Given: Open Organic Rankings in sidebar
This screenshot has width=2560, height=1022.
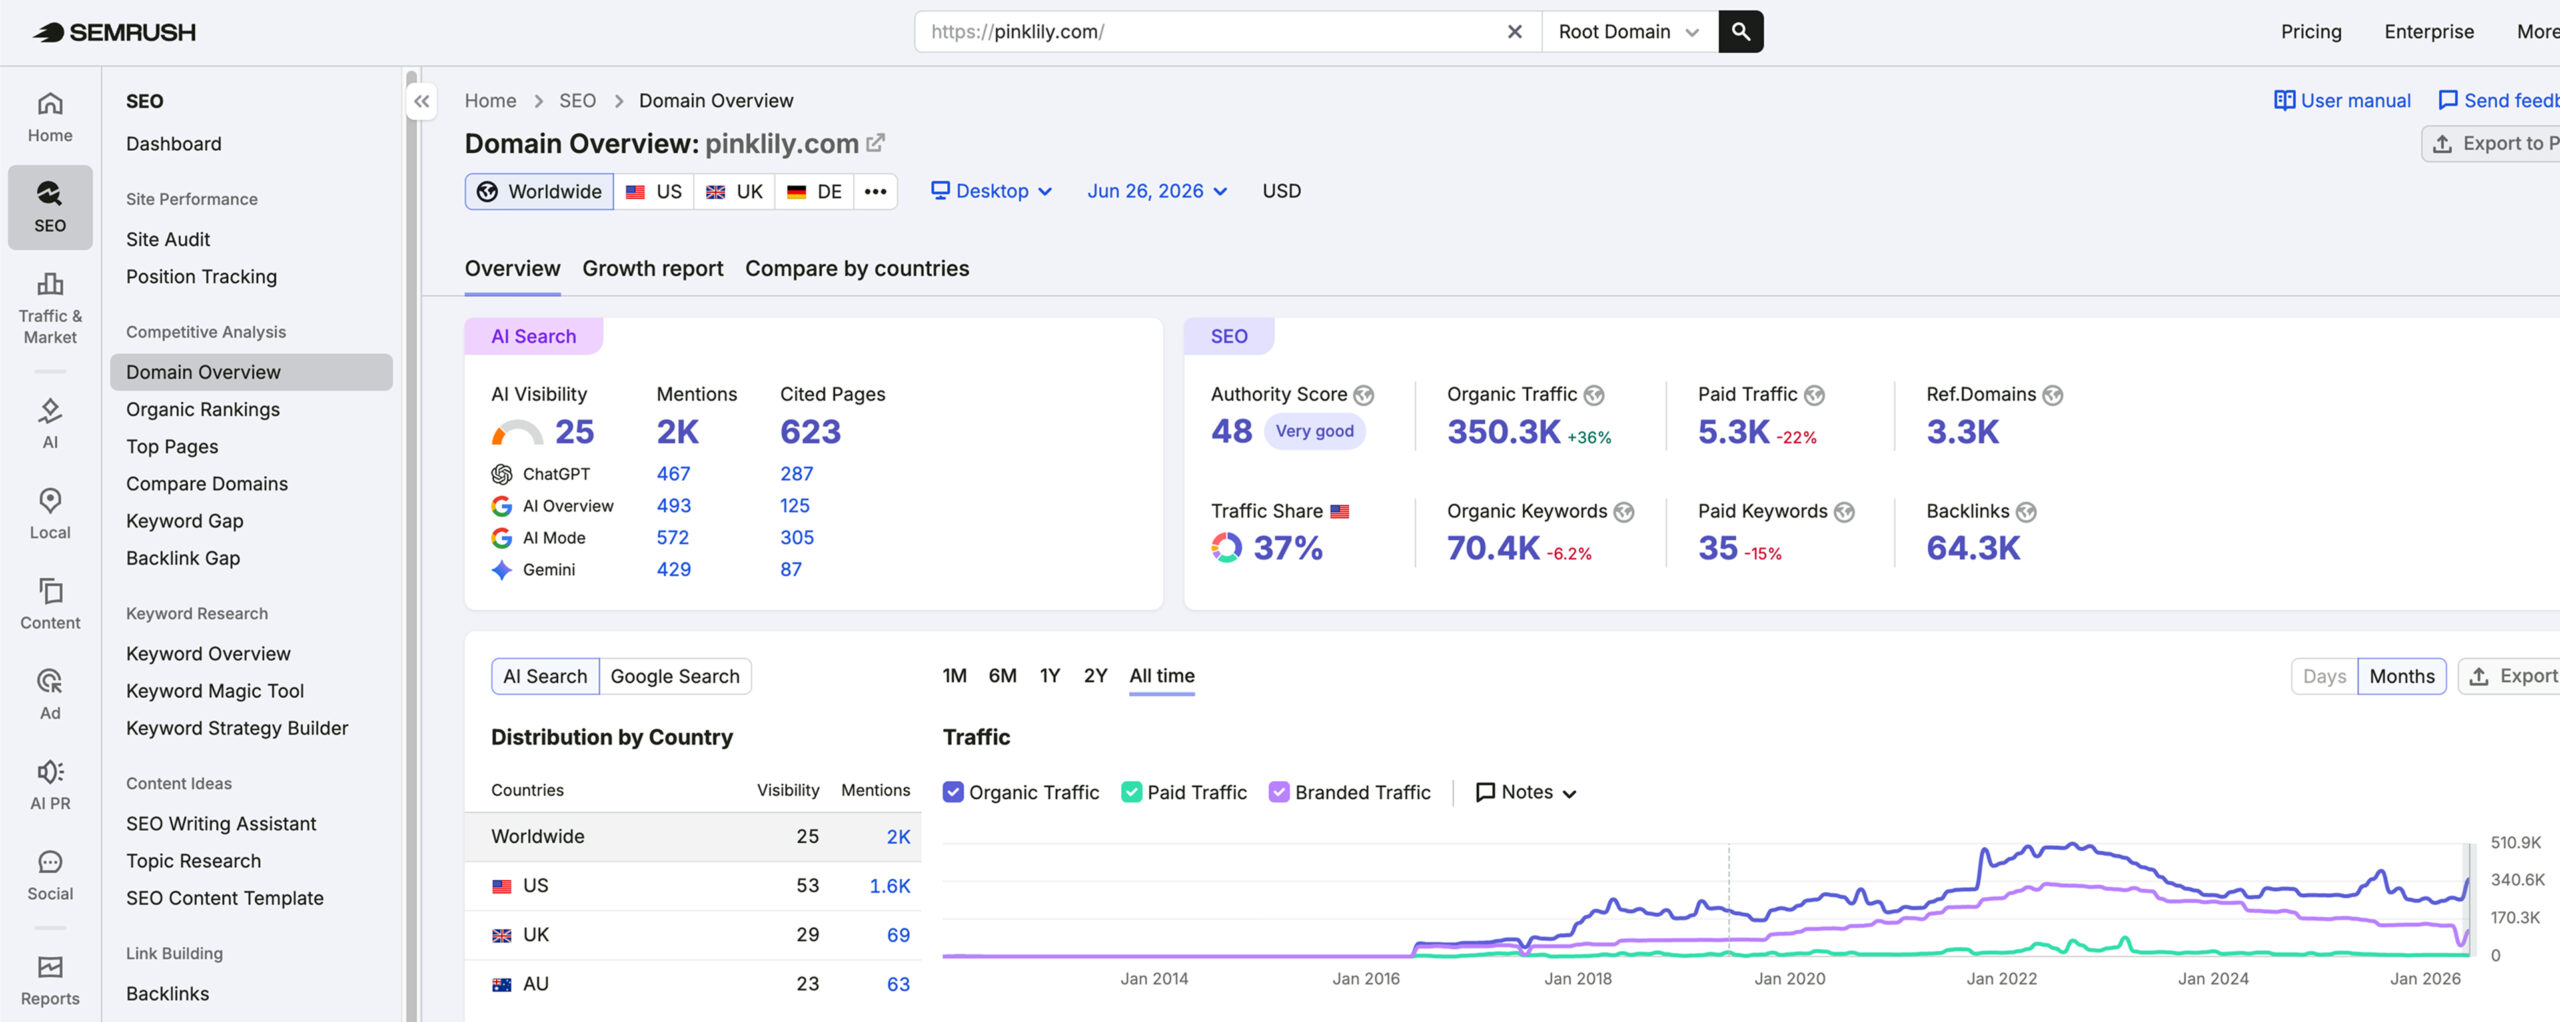Looking at the screenshot, I should point(203,409).
